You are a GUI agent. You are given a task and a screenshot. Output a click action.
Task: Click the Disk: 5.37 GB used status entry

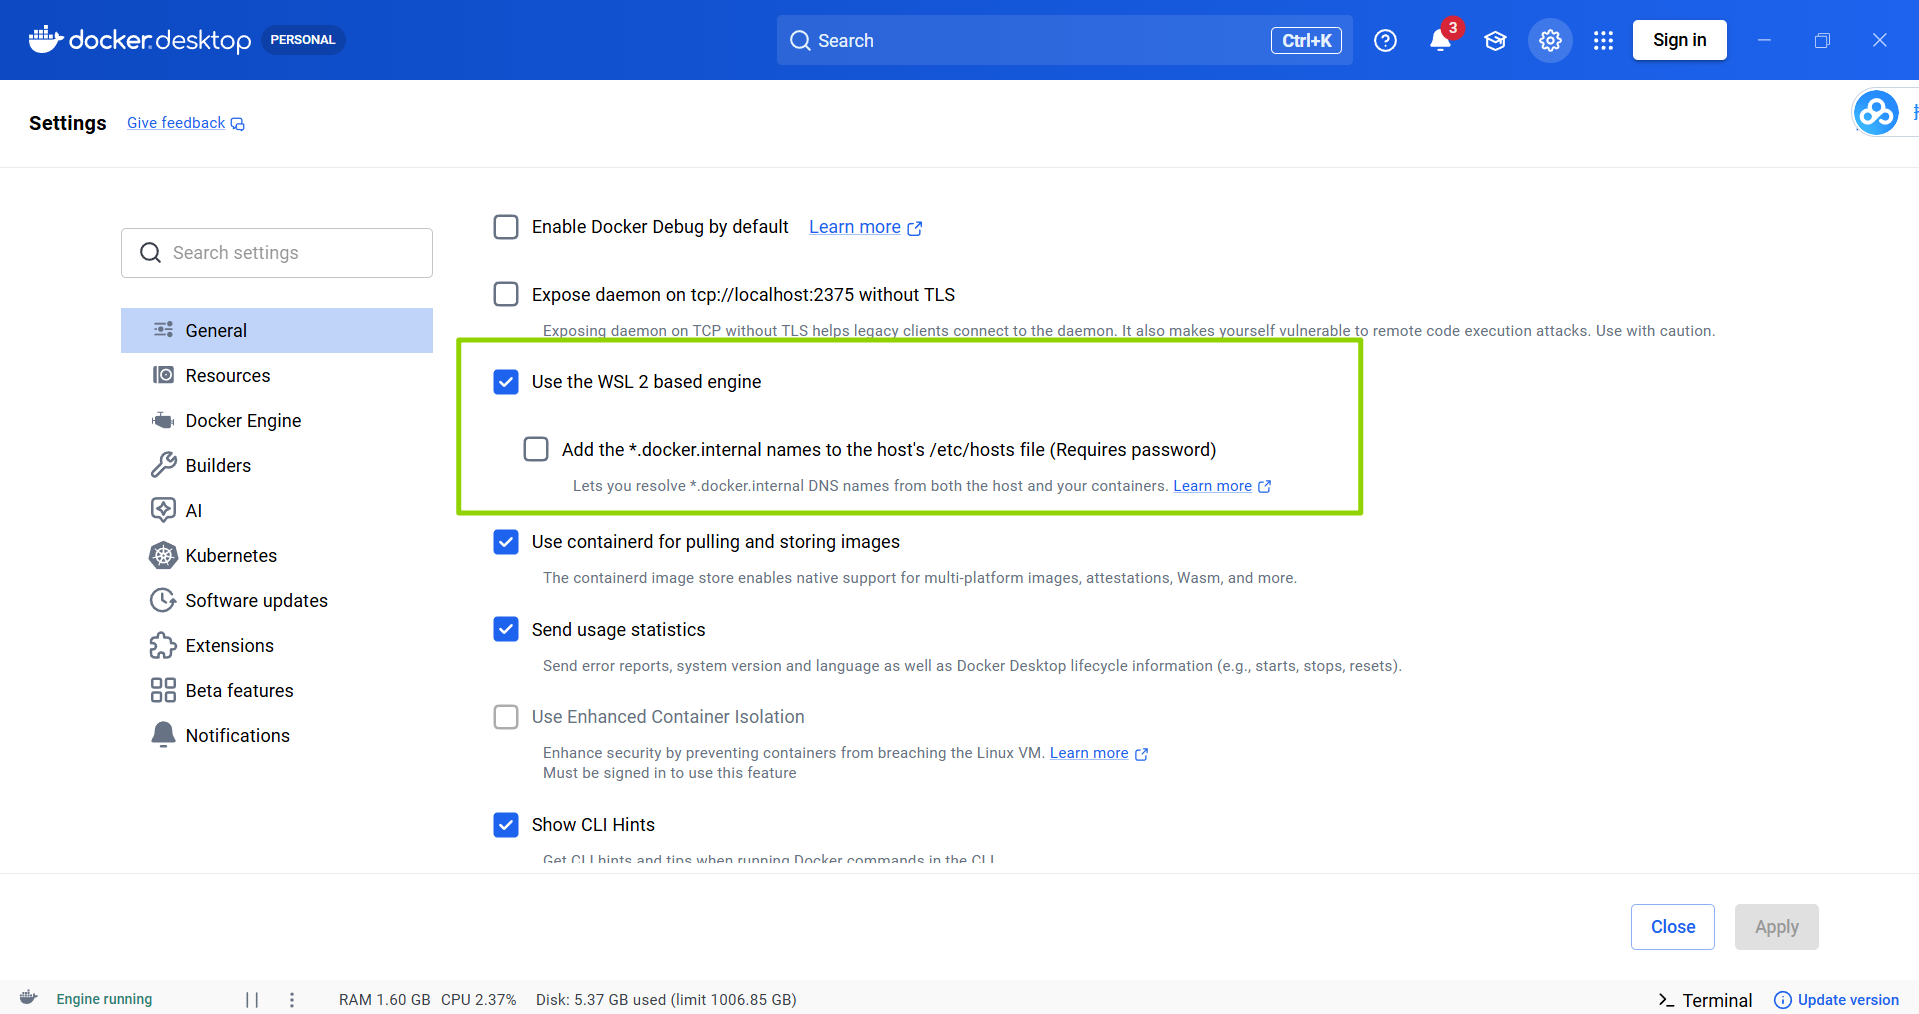pyautogui.click(x=666, y=1000)
